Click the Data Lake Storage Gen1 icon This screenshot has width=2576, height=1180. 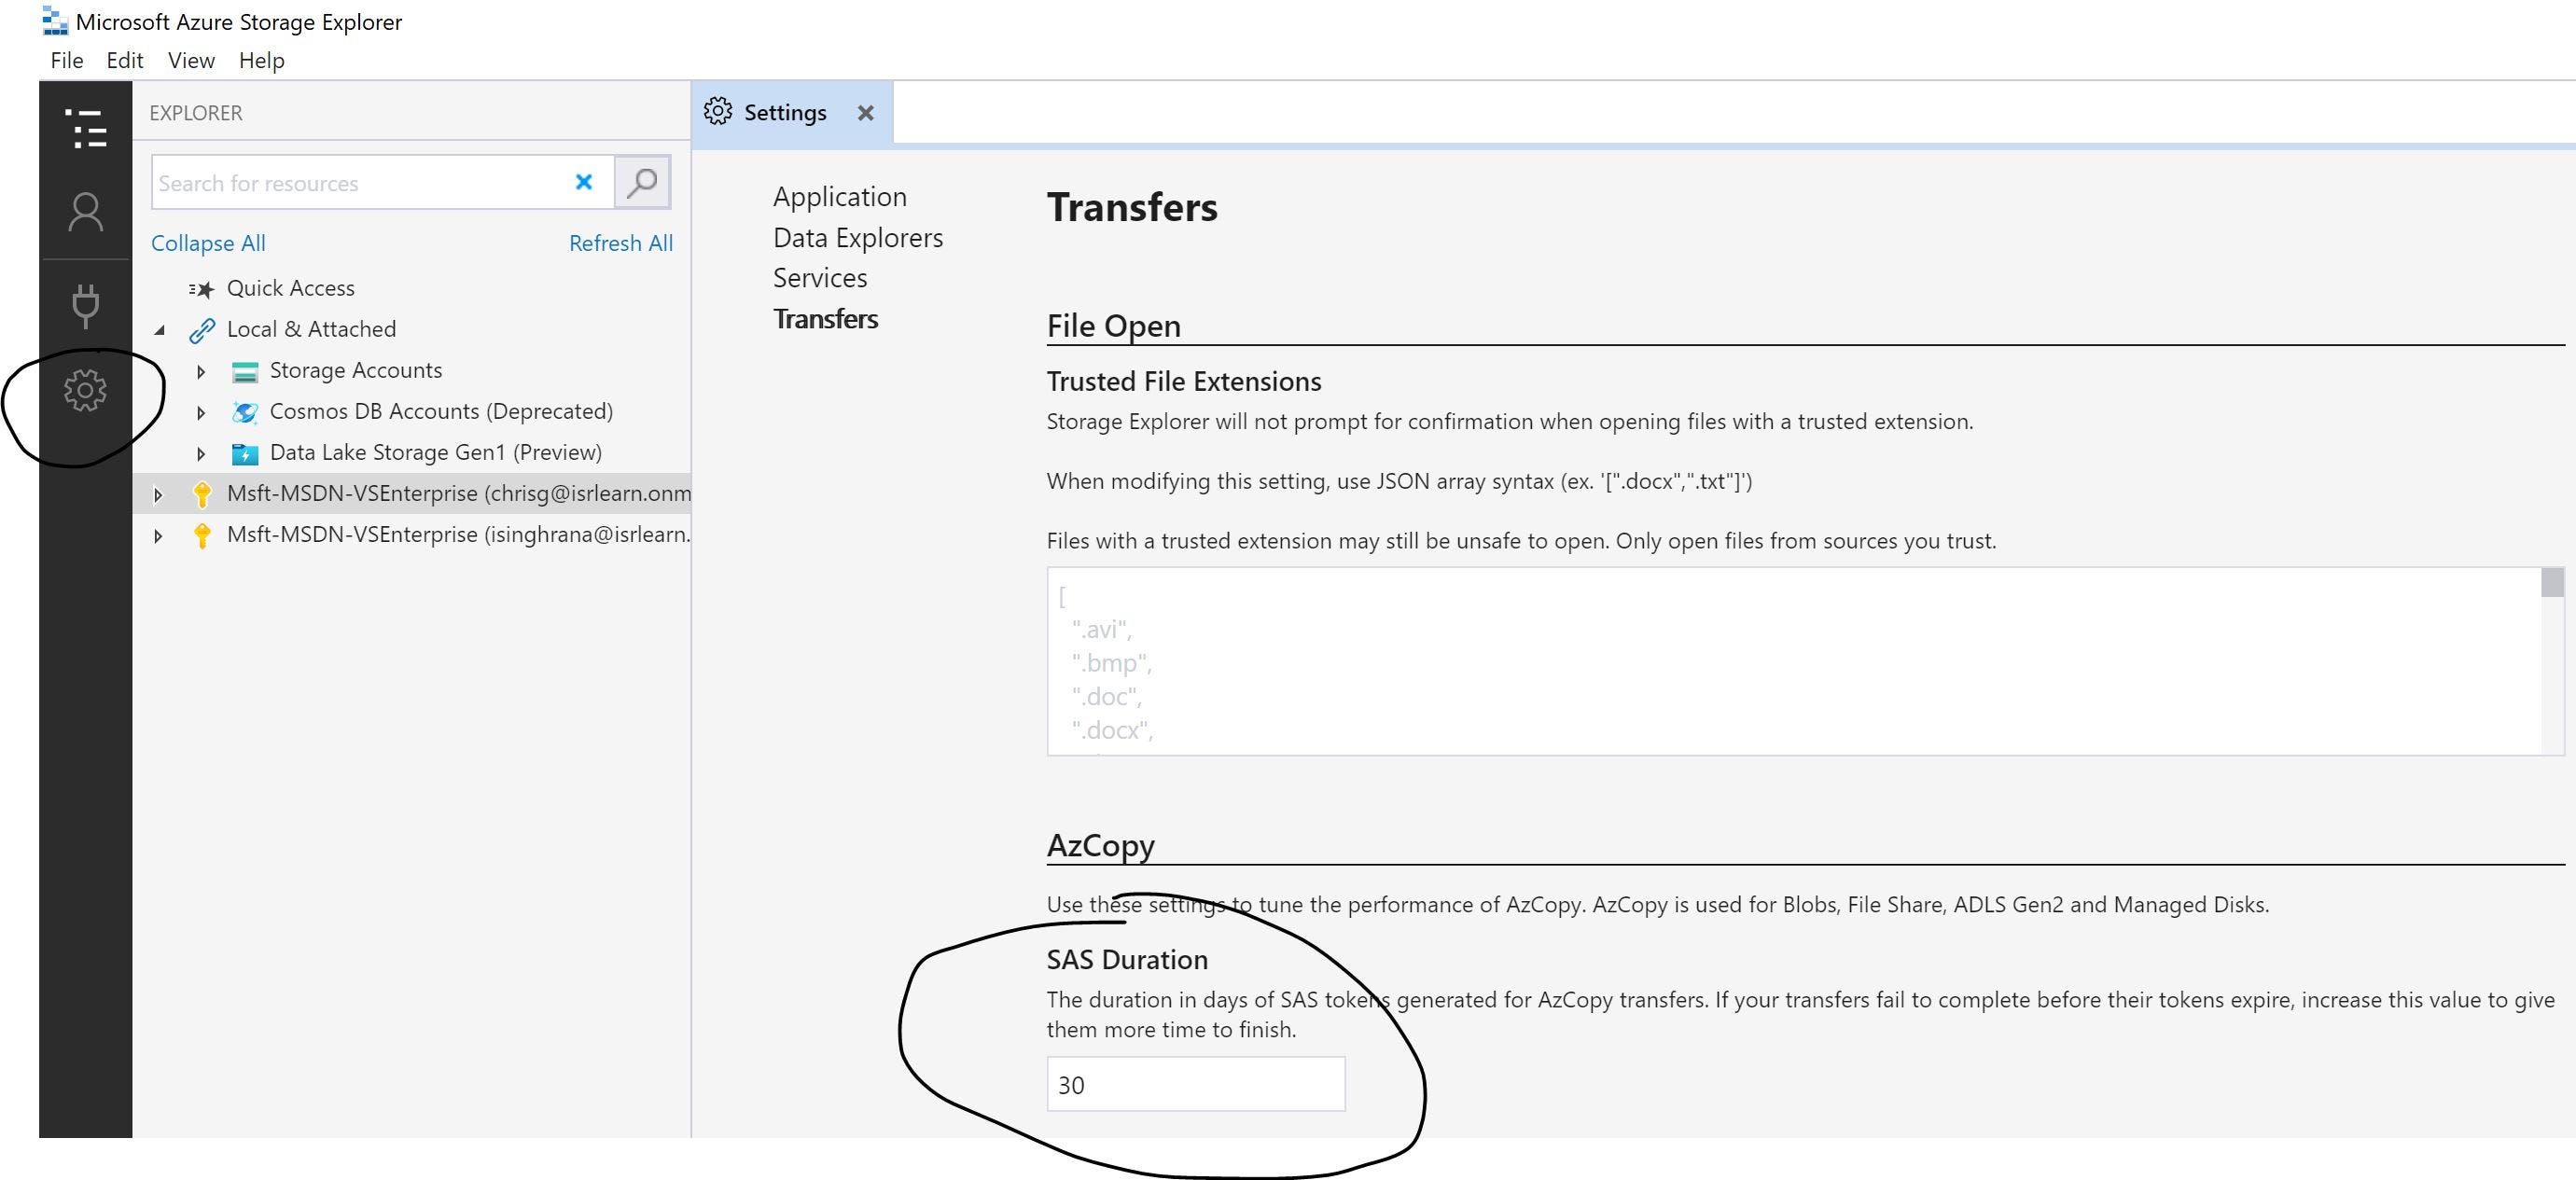(245, 454)
